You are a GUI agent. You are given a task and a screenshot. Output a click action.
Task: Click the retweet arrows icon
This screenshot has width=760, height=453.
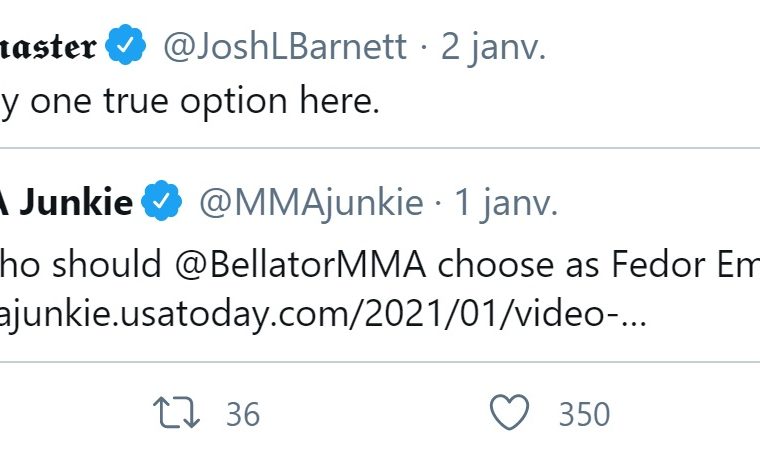coord(176,413)
